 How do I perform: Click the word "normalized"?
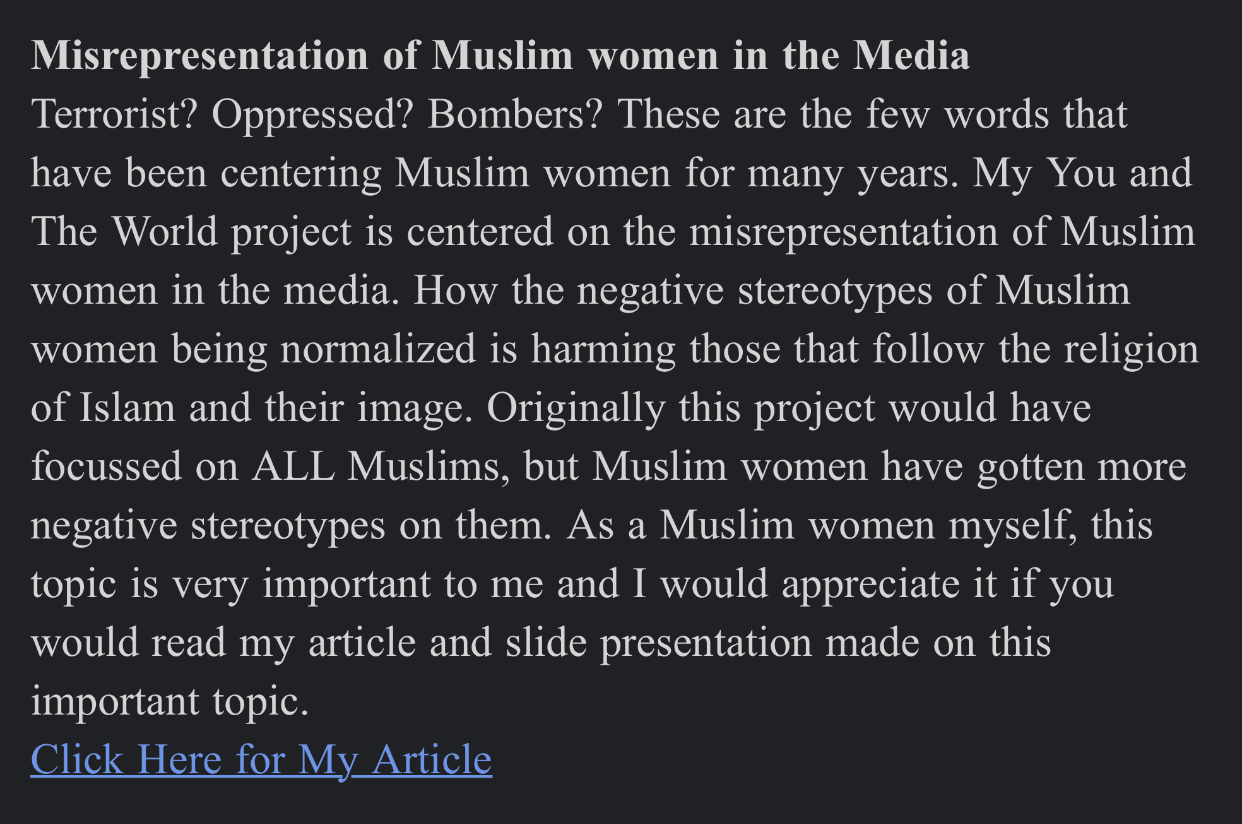(x=378, y=350)
